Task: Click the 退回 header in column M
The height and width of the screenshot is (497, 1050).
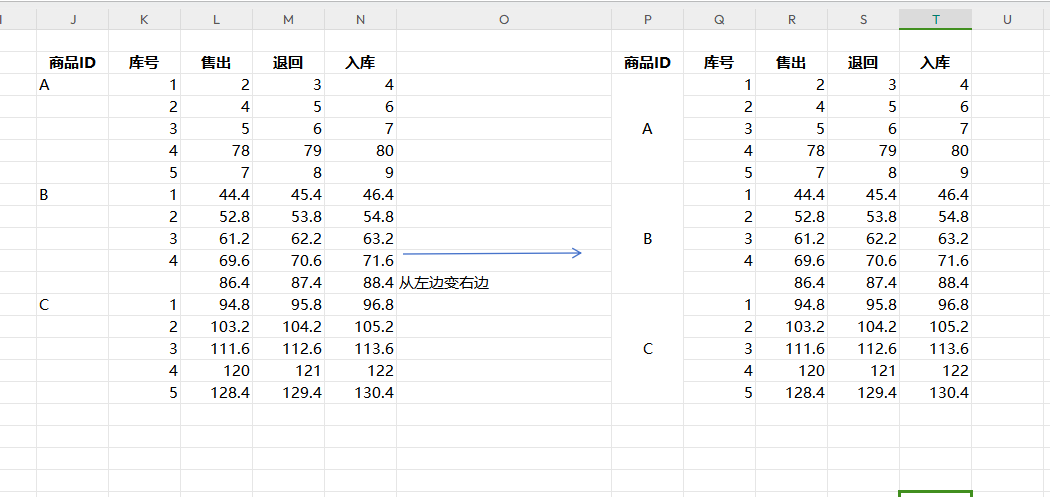Action: [288, 62]
